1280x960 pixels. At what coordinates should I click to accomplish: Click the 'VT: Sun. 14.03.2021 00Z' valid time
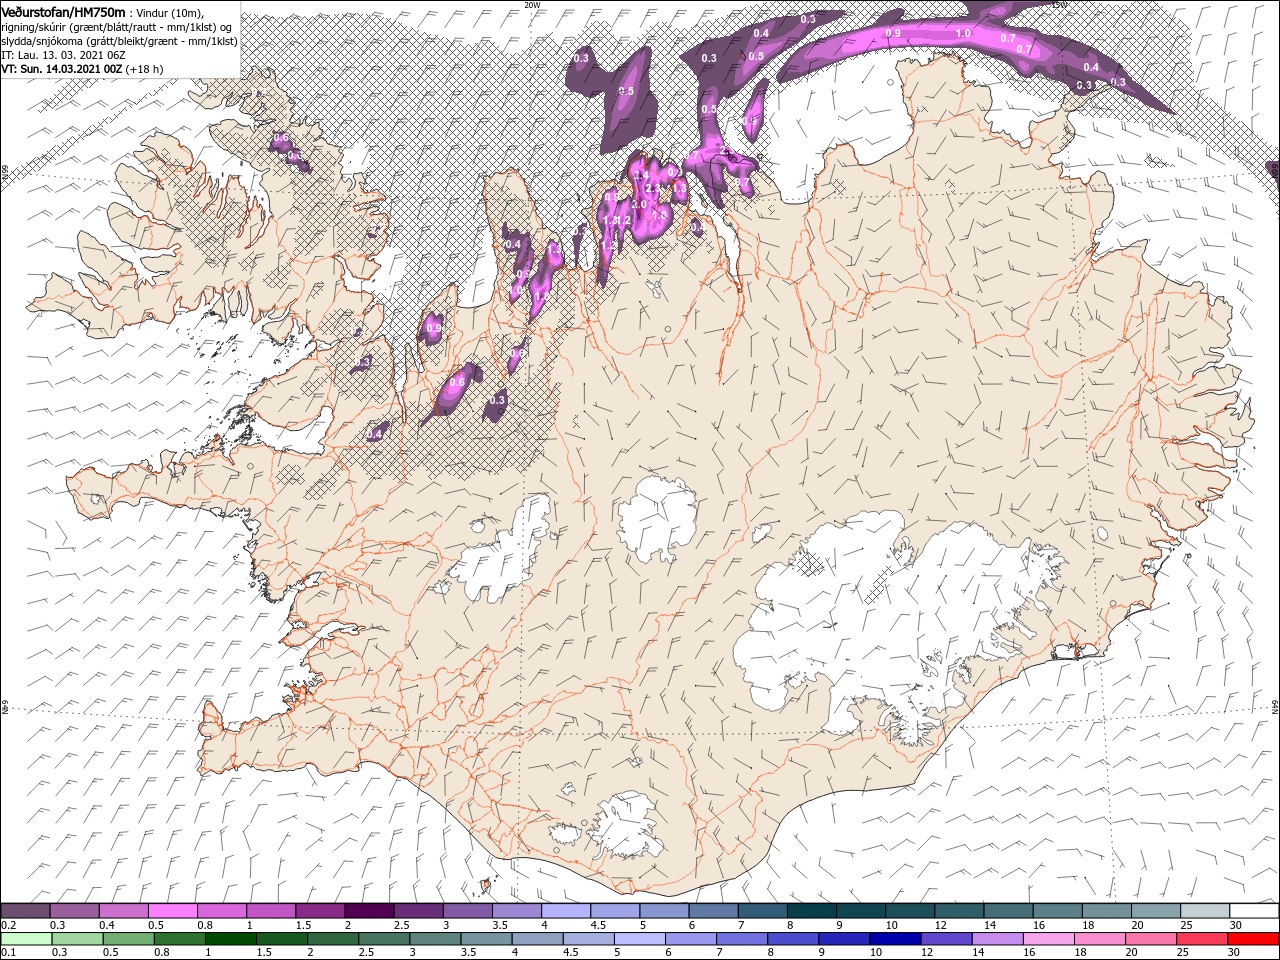click(x=62, y=68)
